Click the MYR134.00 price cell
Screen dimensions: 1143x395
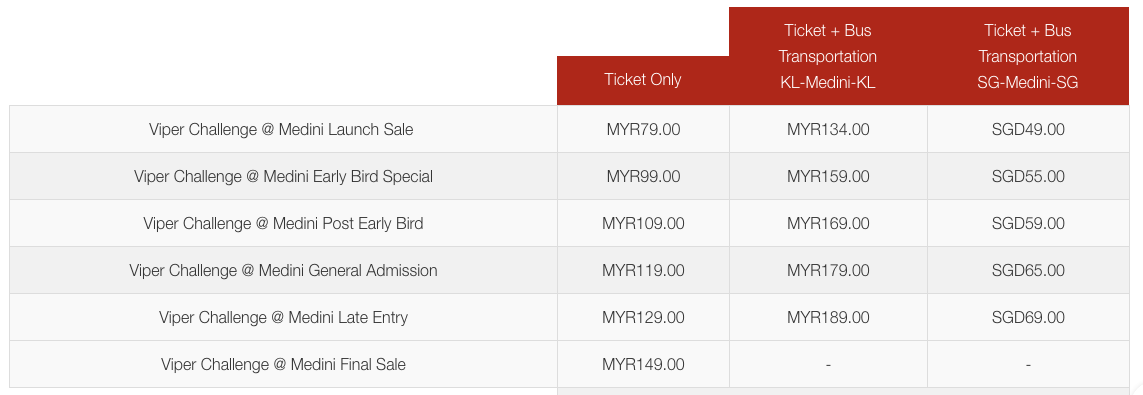coord(828,130)
